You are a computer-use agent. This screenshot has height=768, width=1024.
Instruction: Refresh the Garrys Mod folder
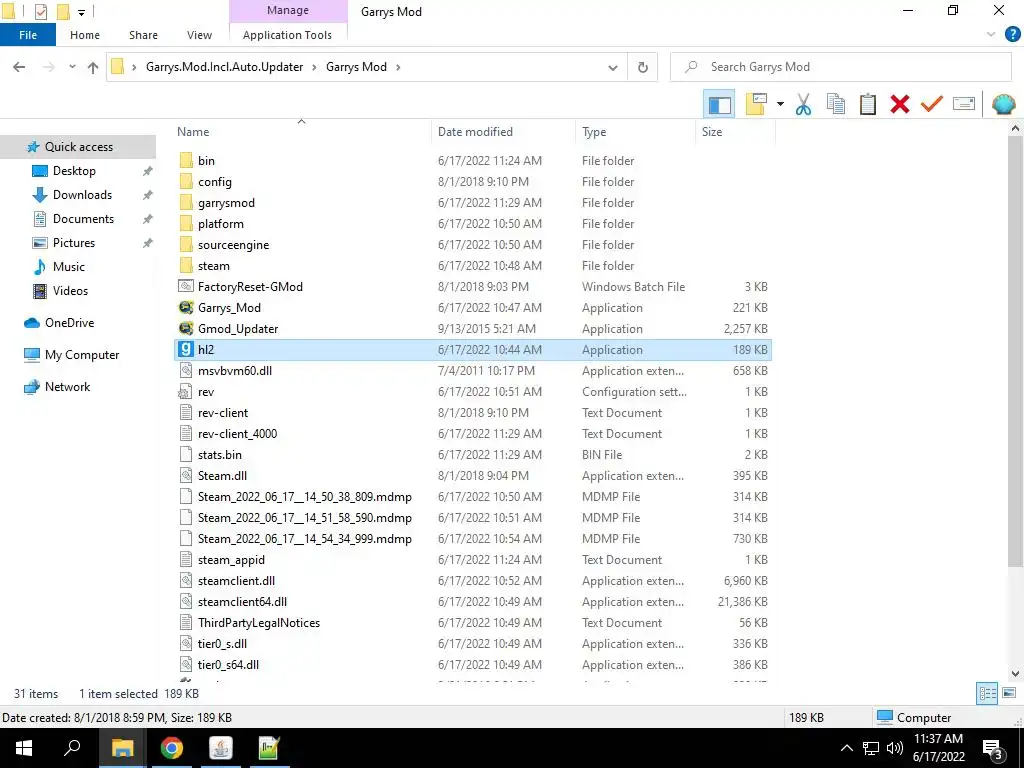(643, 67)
